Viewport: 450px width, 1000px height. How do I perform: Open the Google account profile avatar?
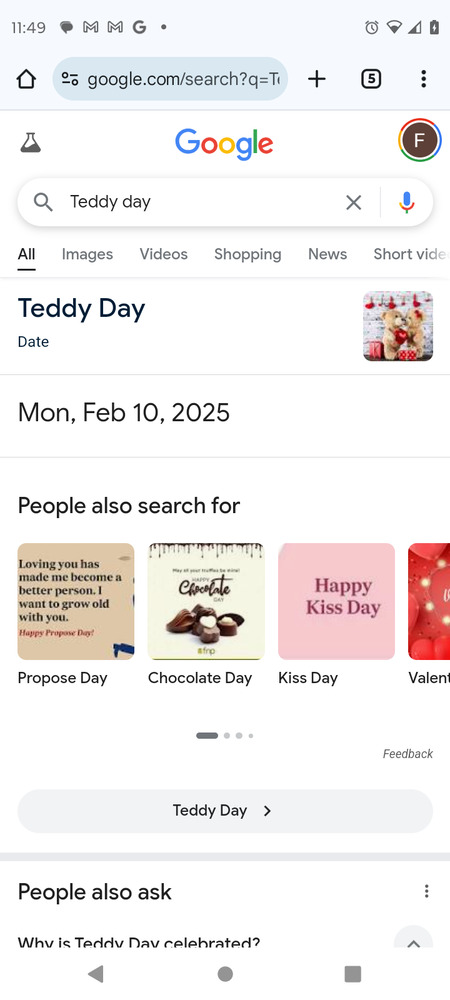419,140
